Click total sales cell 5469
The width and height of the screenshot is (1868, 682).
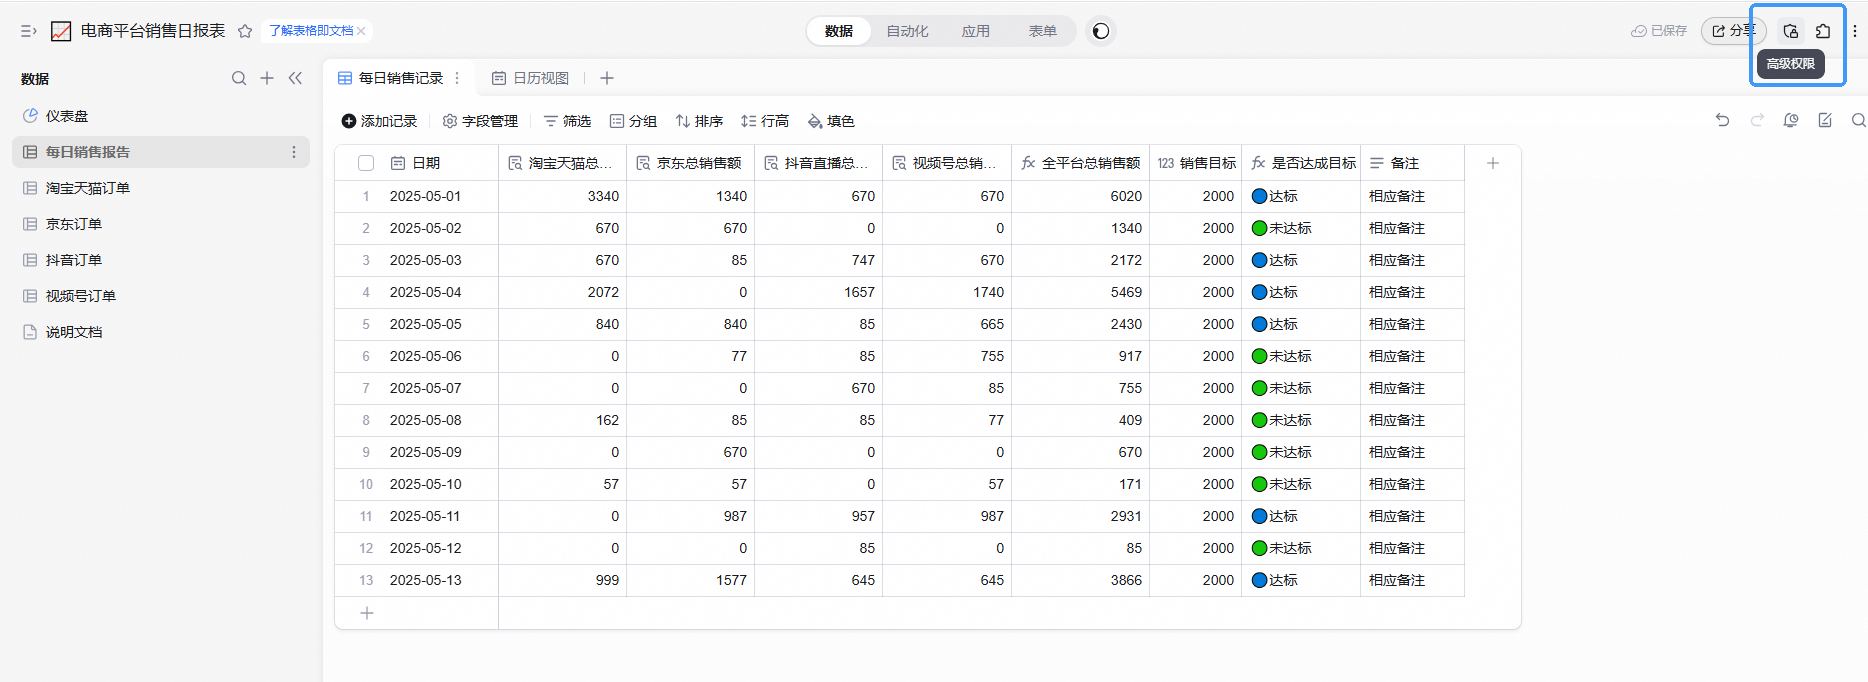[x=1080, y=292]
